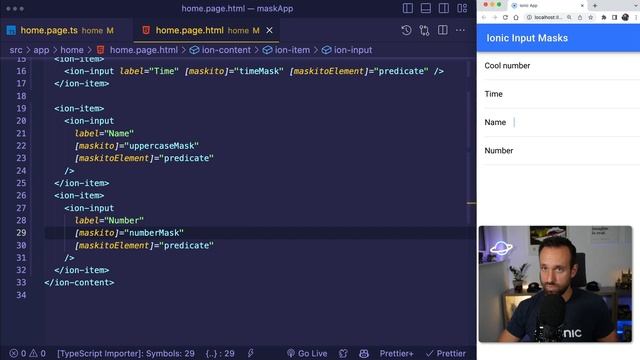Click the TypeScript file icon on home.page.ts tab
The image size is (640, 360).
pyautogui.click(x=11, y=30)
